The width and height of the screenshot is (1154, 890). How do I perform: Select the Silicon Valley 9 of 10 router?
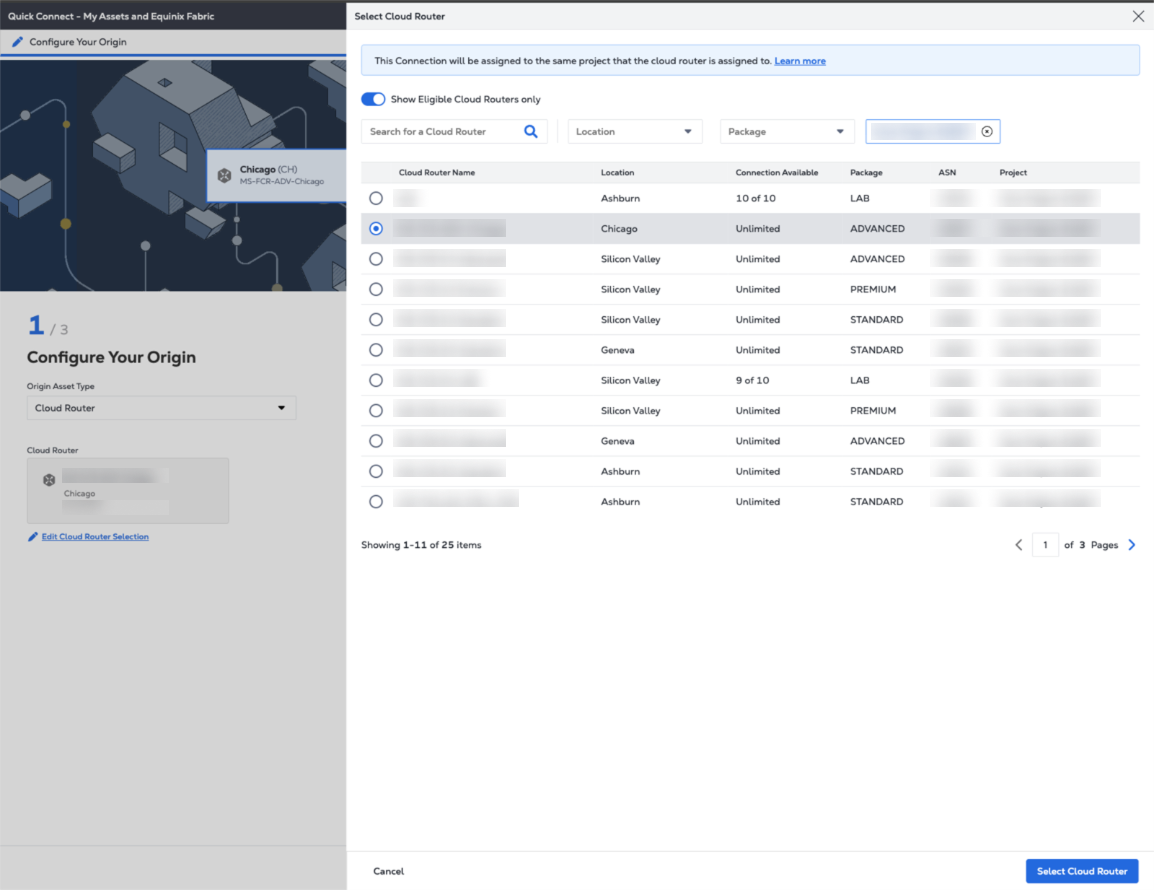click(x=376, y=380)
